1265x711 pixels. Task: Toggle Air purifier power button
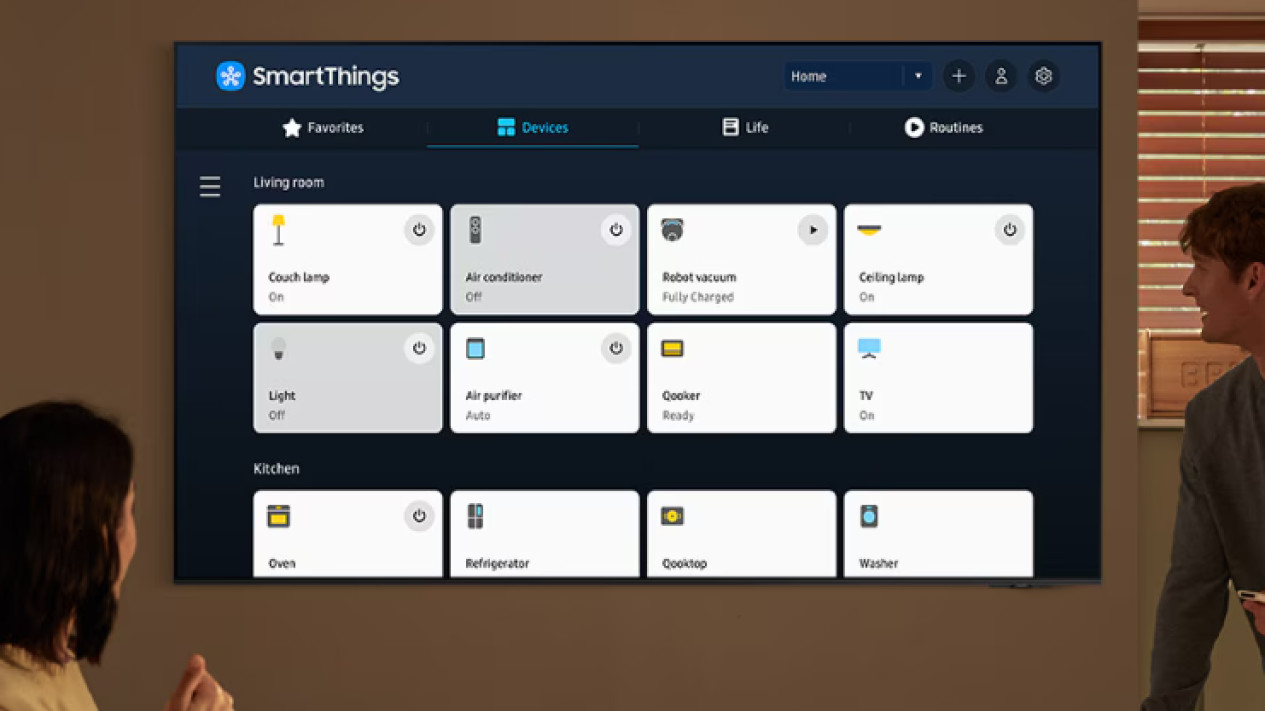coord(616,348)
